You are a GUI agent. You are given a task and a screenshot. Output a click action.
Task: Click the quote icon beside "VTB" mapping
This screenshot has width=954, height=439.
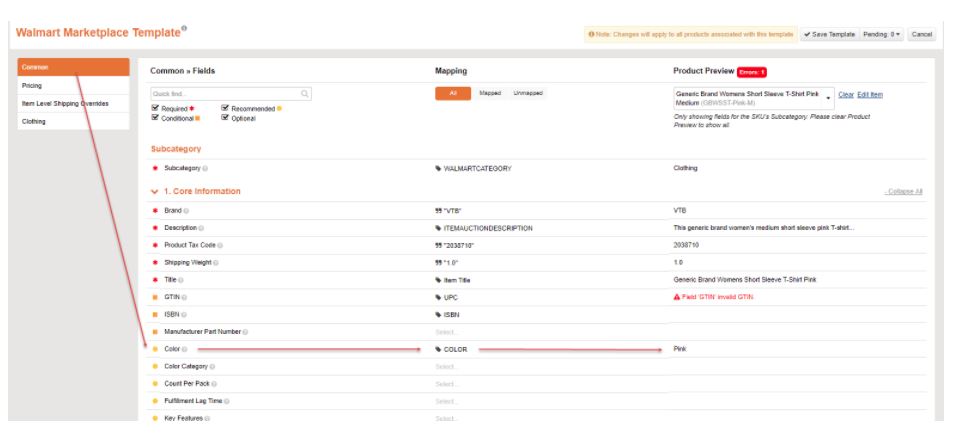point(438,211)
